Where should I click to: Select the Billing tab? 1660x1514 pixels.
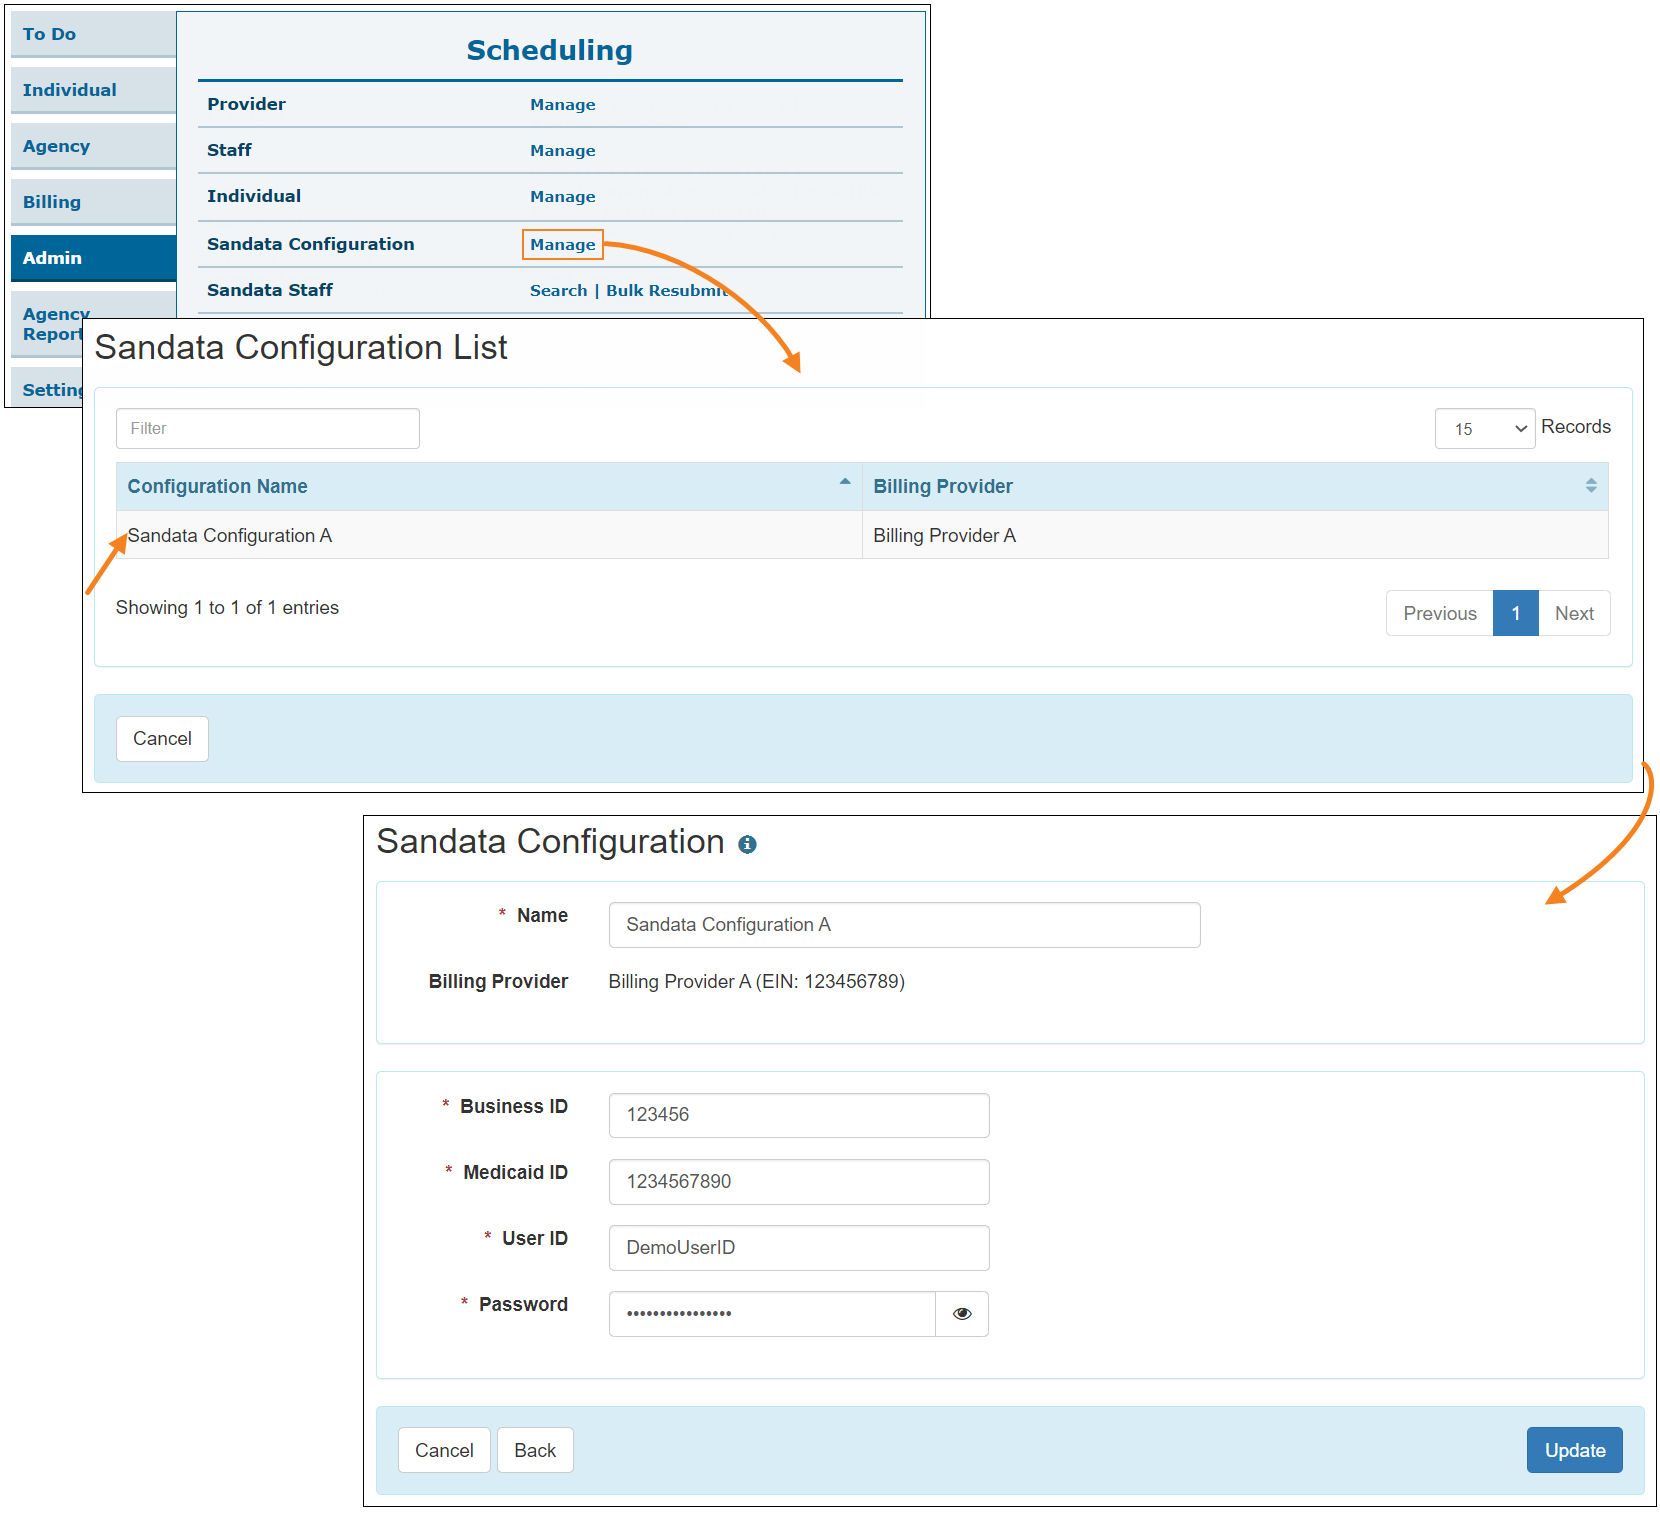(93, 202)
